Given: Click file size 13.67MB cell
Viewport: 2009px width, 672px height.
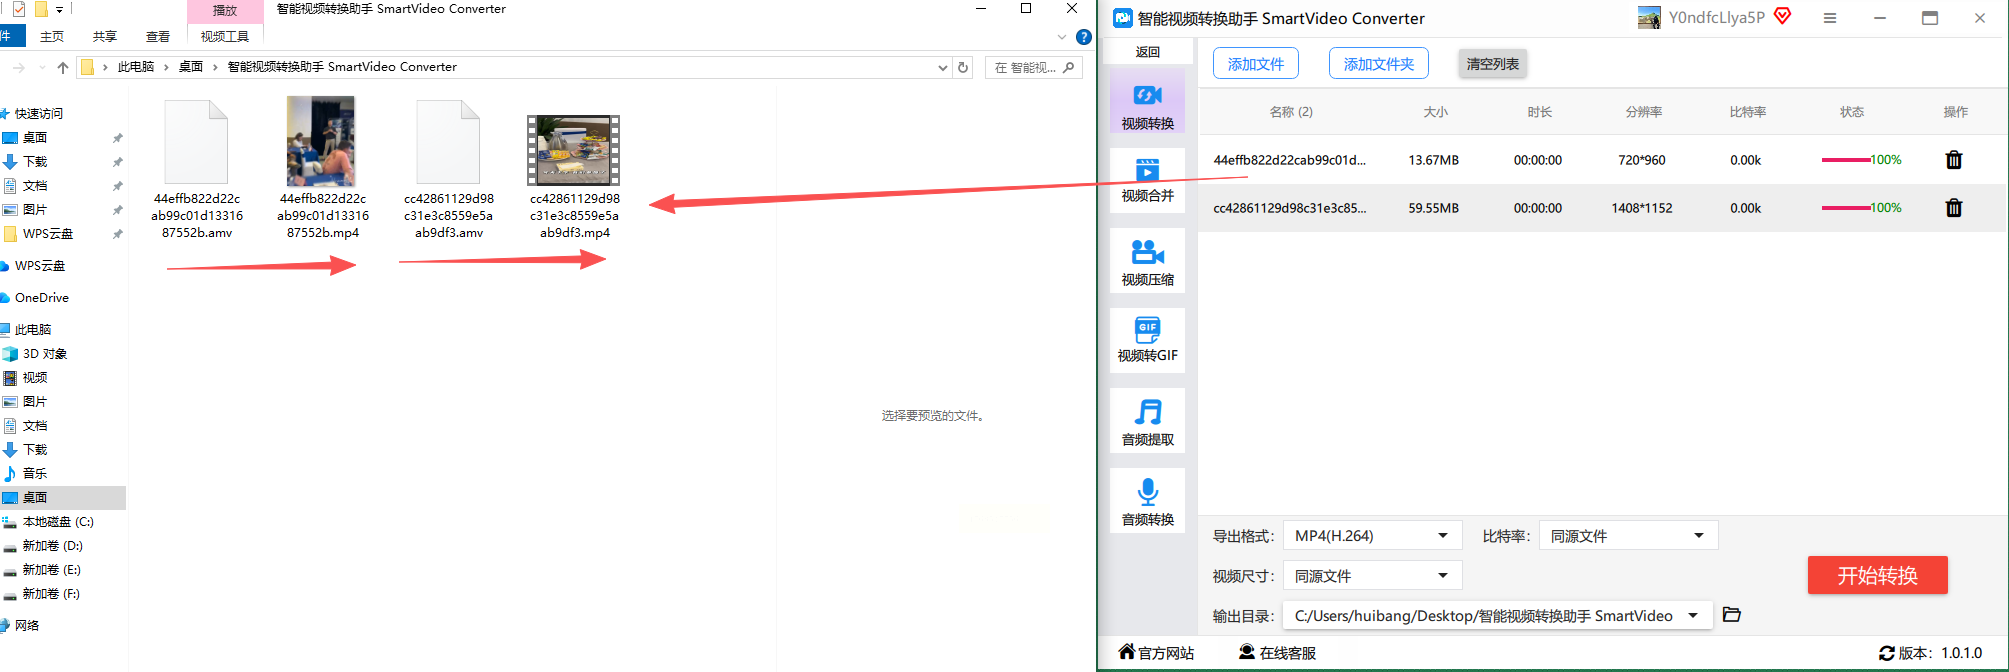Looking at the screenshot, I should (x=1433, y=160).
